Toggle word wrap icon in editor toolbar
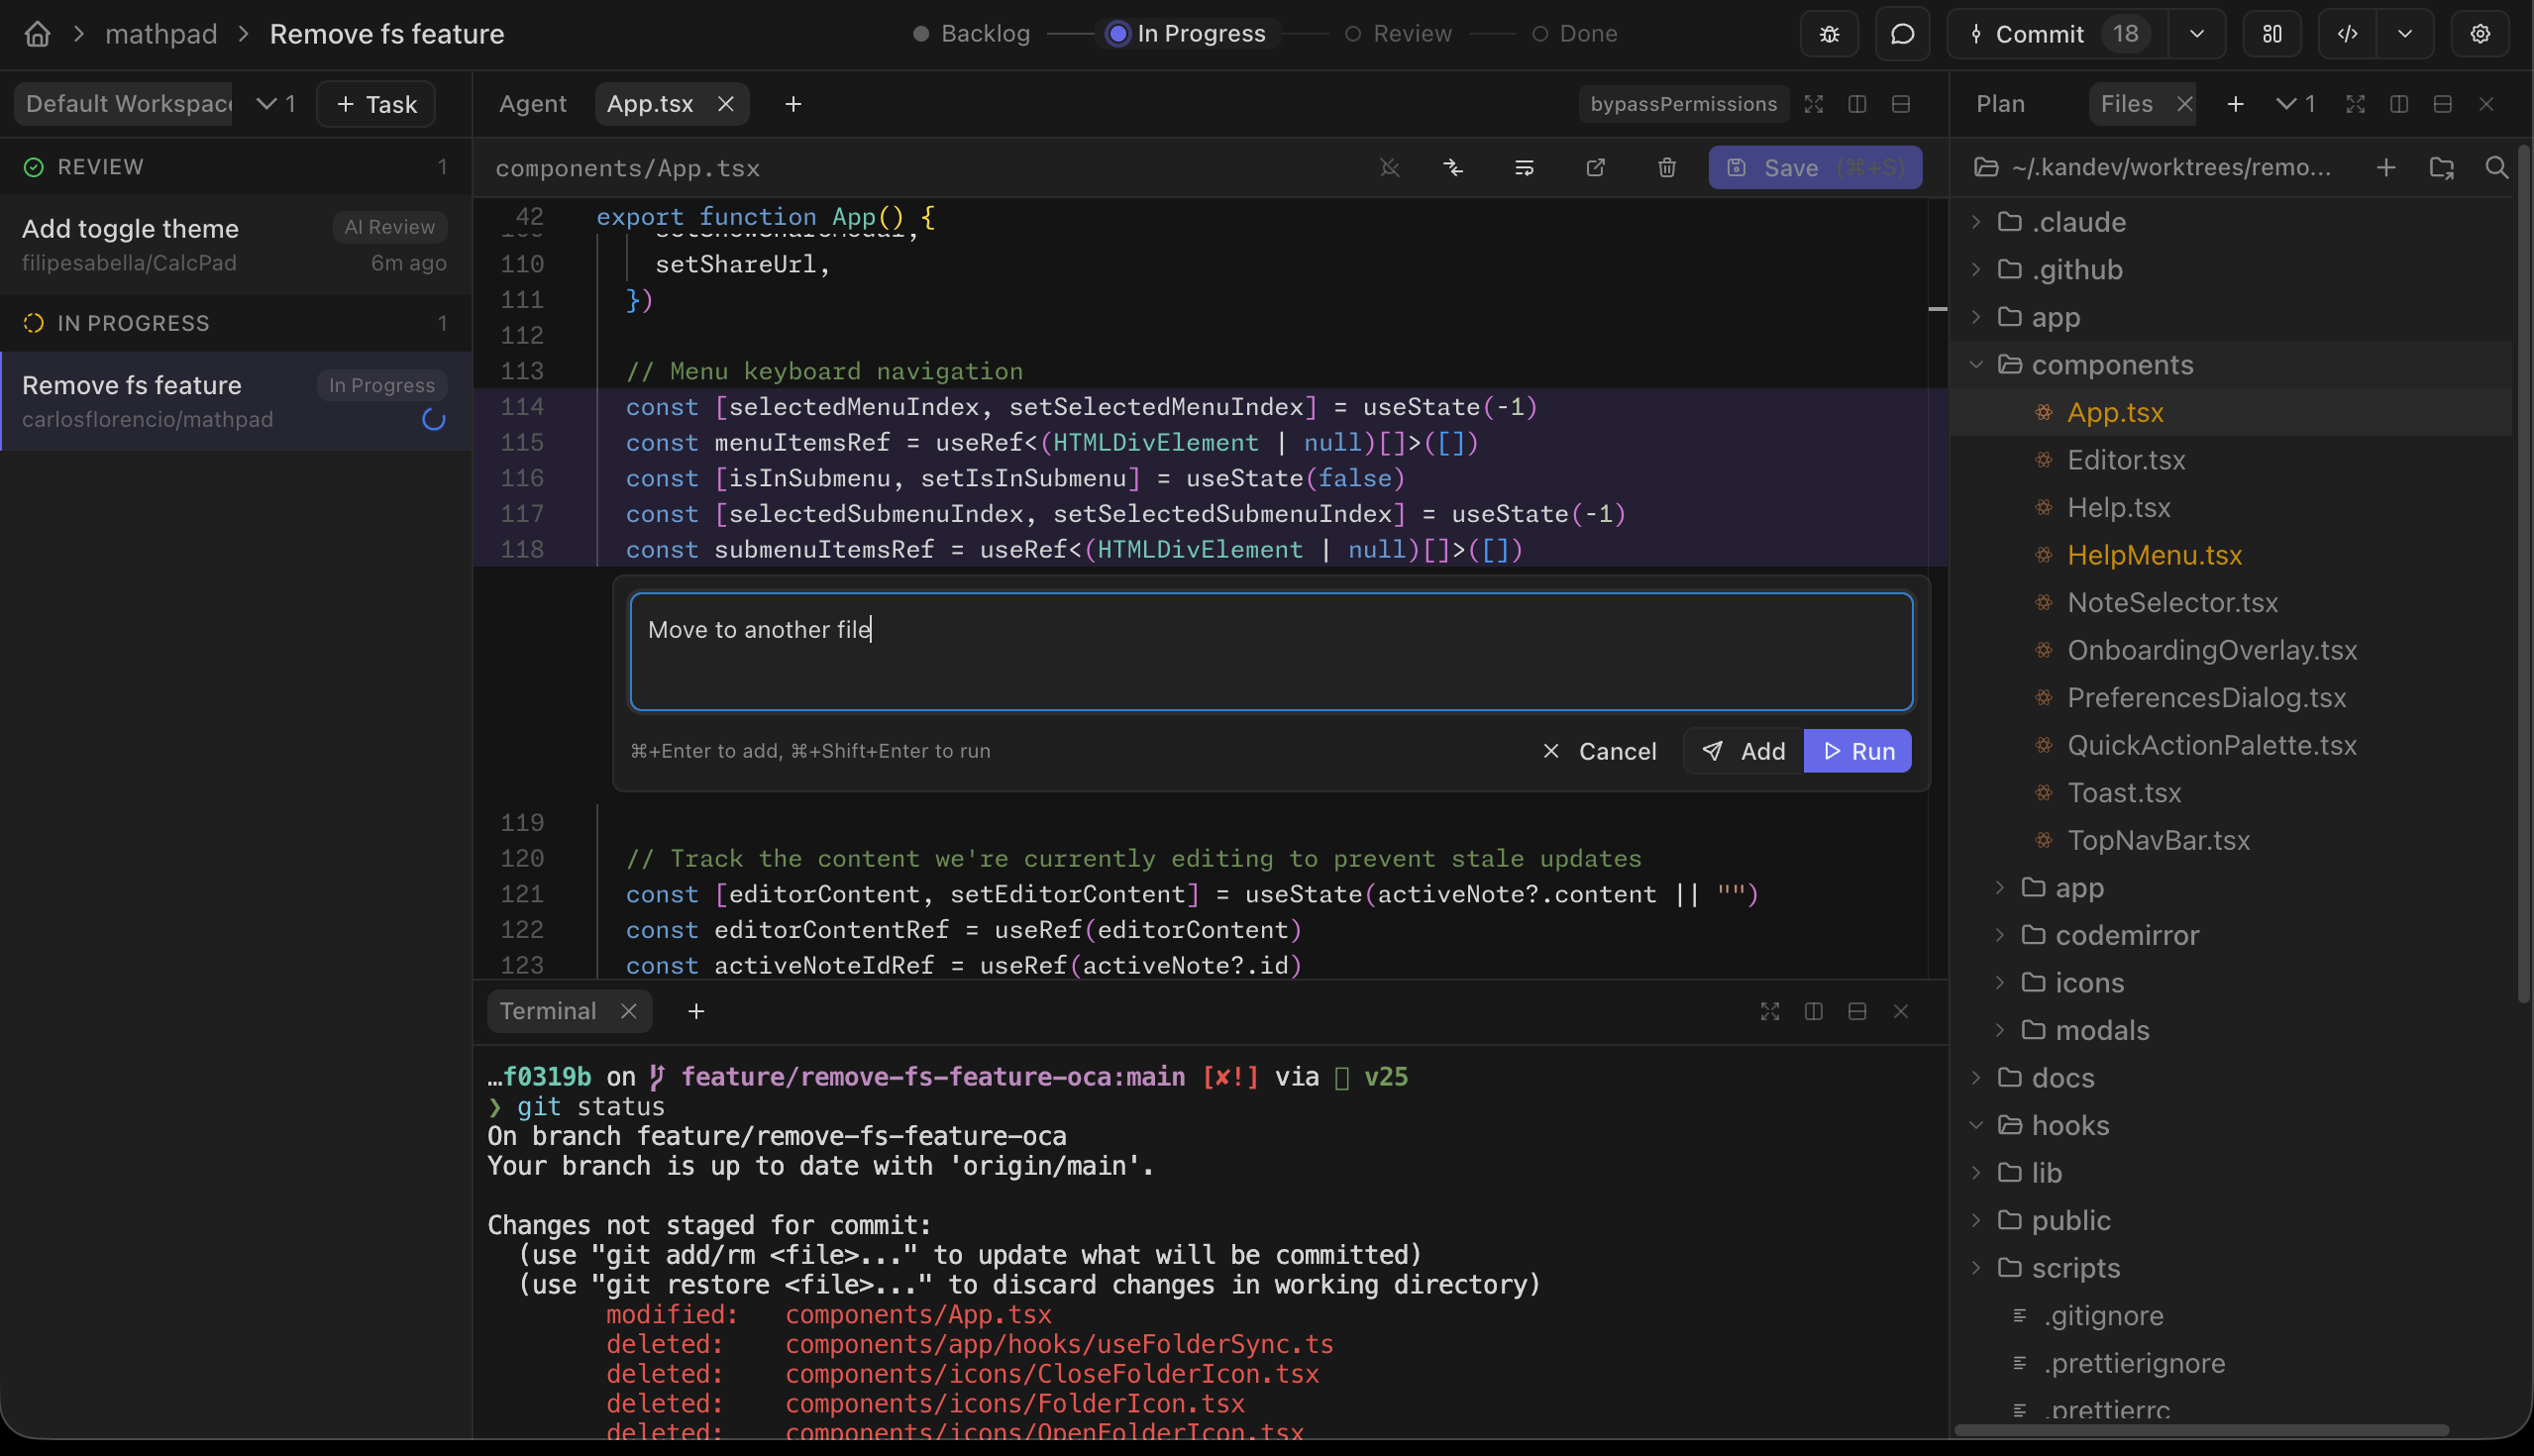 [x=1524, y=167]
